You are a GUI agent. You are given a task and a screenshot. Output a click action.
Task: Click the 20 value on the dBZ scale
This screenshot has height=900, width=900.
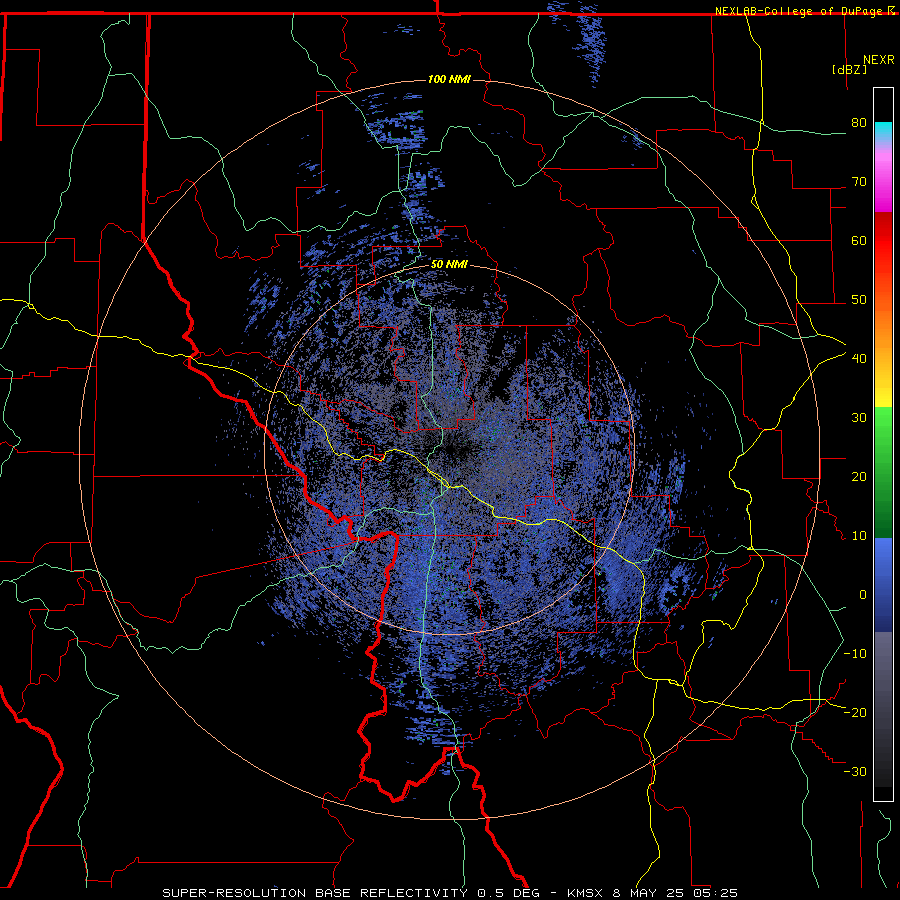click(859, 476)
